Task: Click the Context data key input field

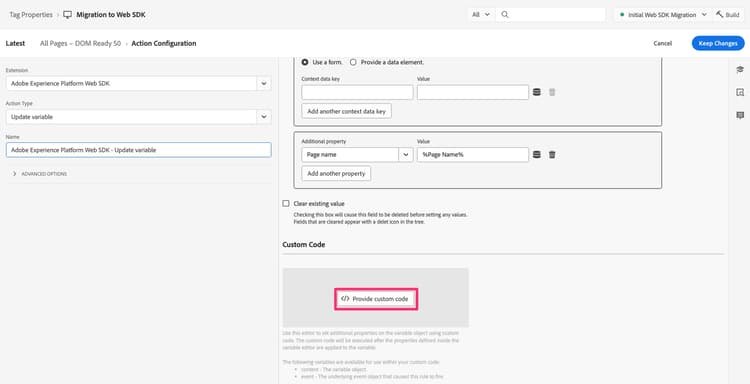Action: 357,92
